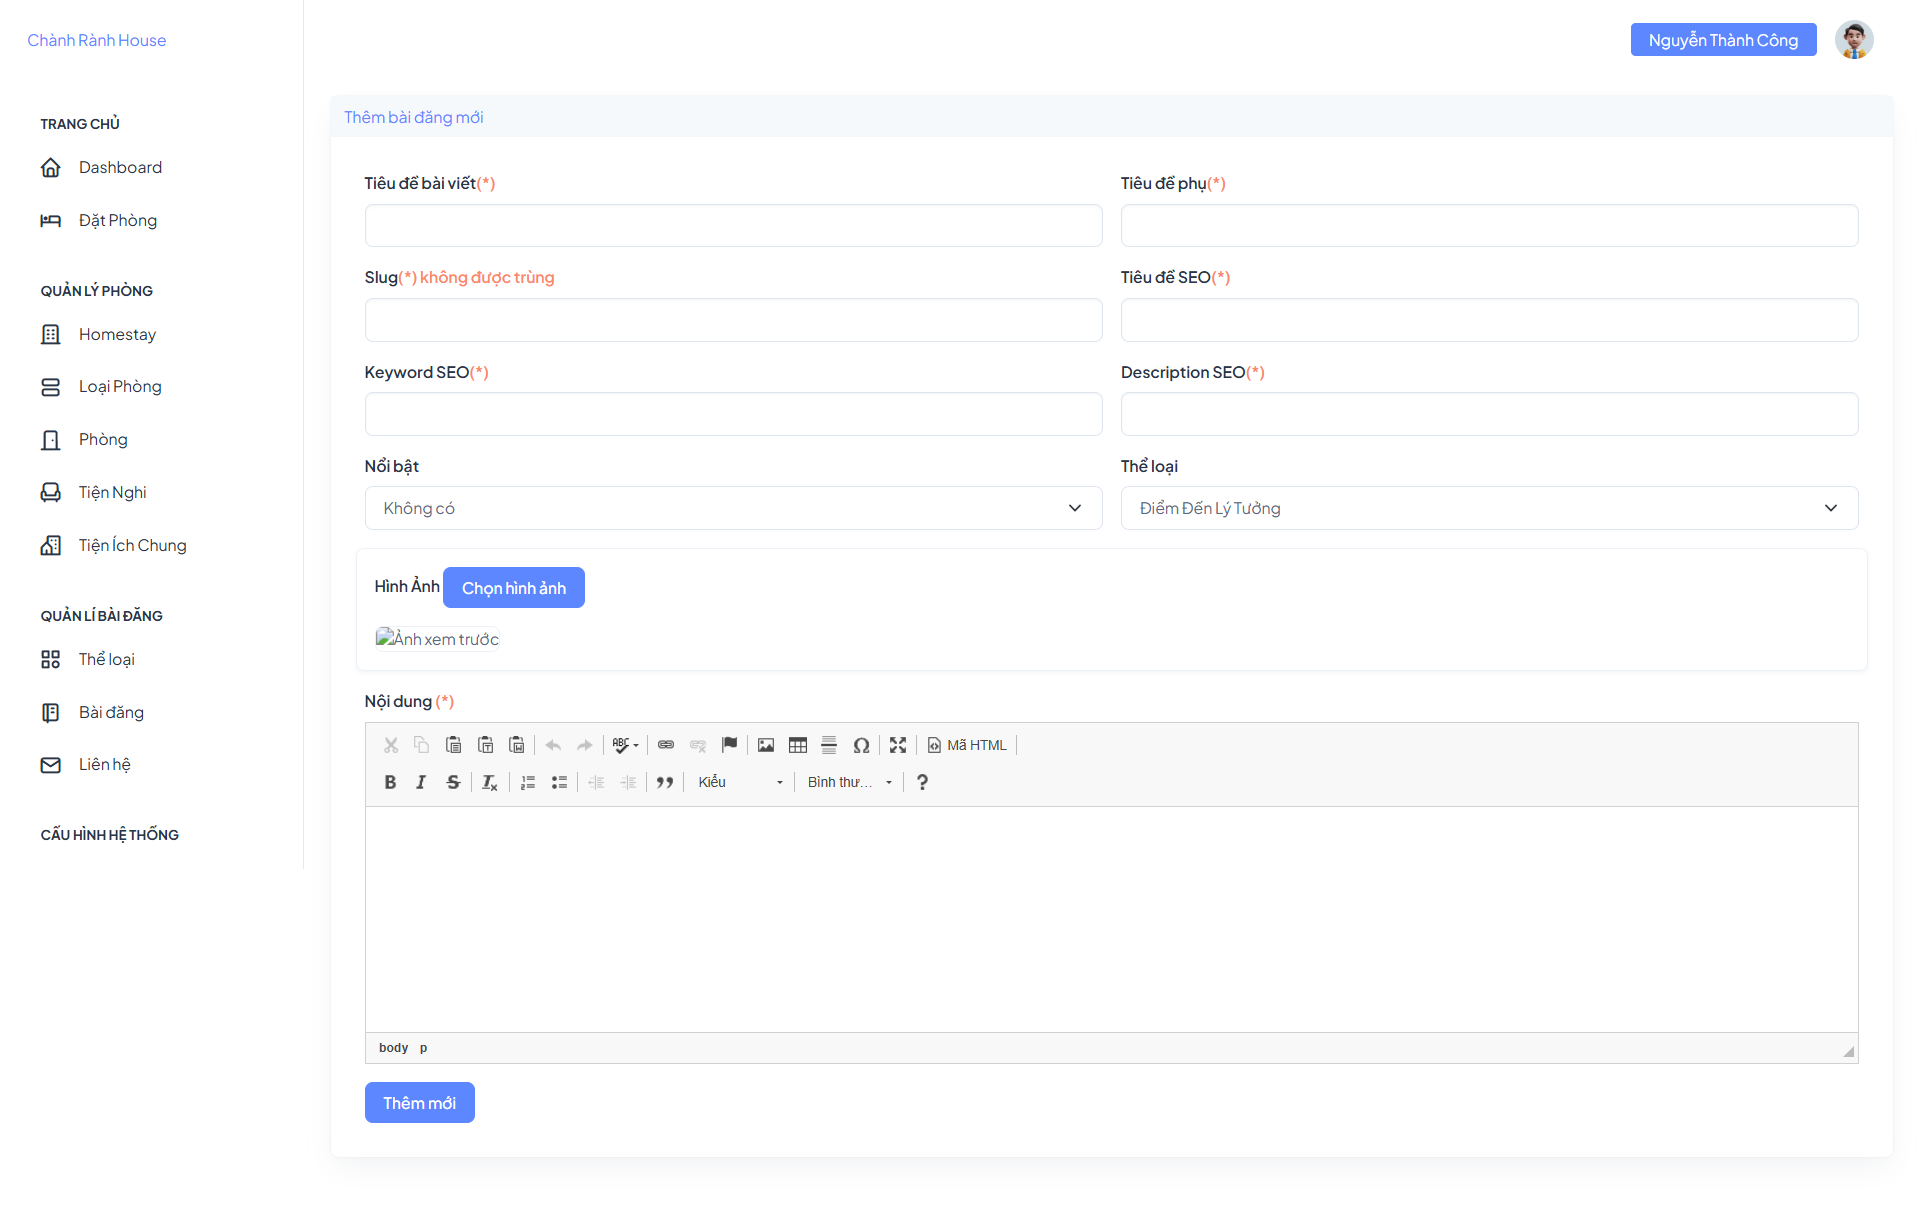Click the Tiêu đề bài viết field
This screenshot has width=1920, height=1218.
coord(733,226)
